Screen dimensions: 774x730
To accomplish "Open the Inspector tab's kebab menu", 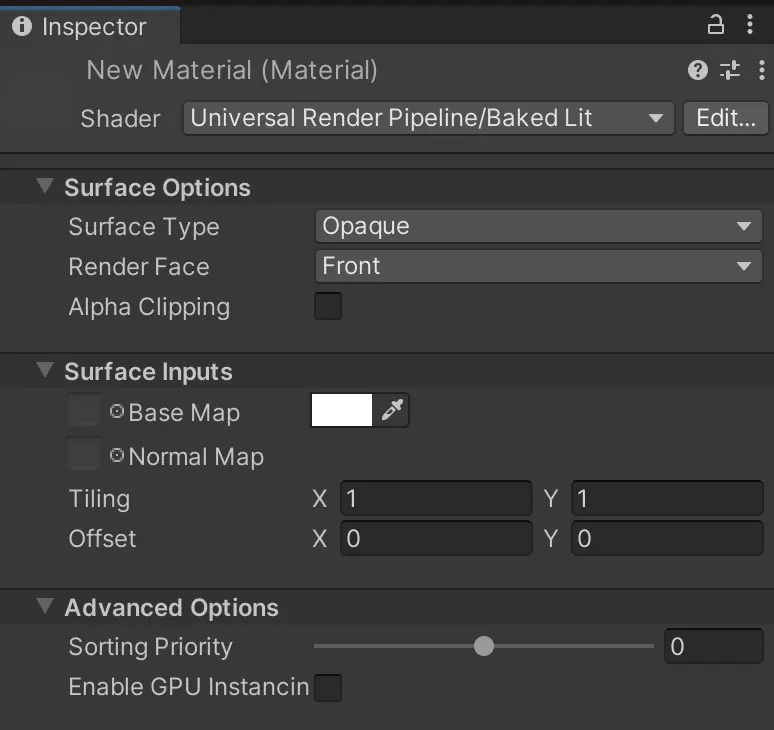I will [750, 25].
